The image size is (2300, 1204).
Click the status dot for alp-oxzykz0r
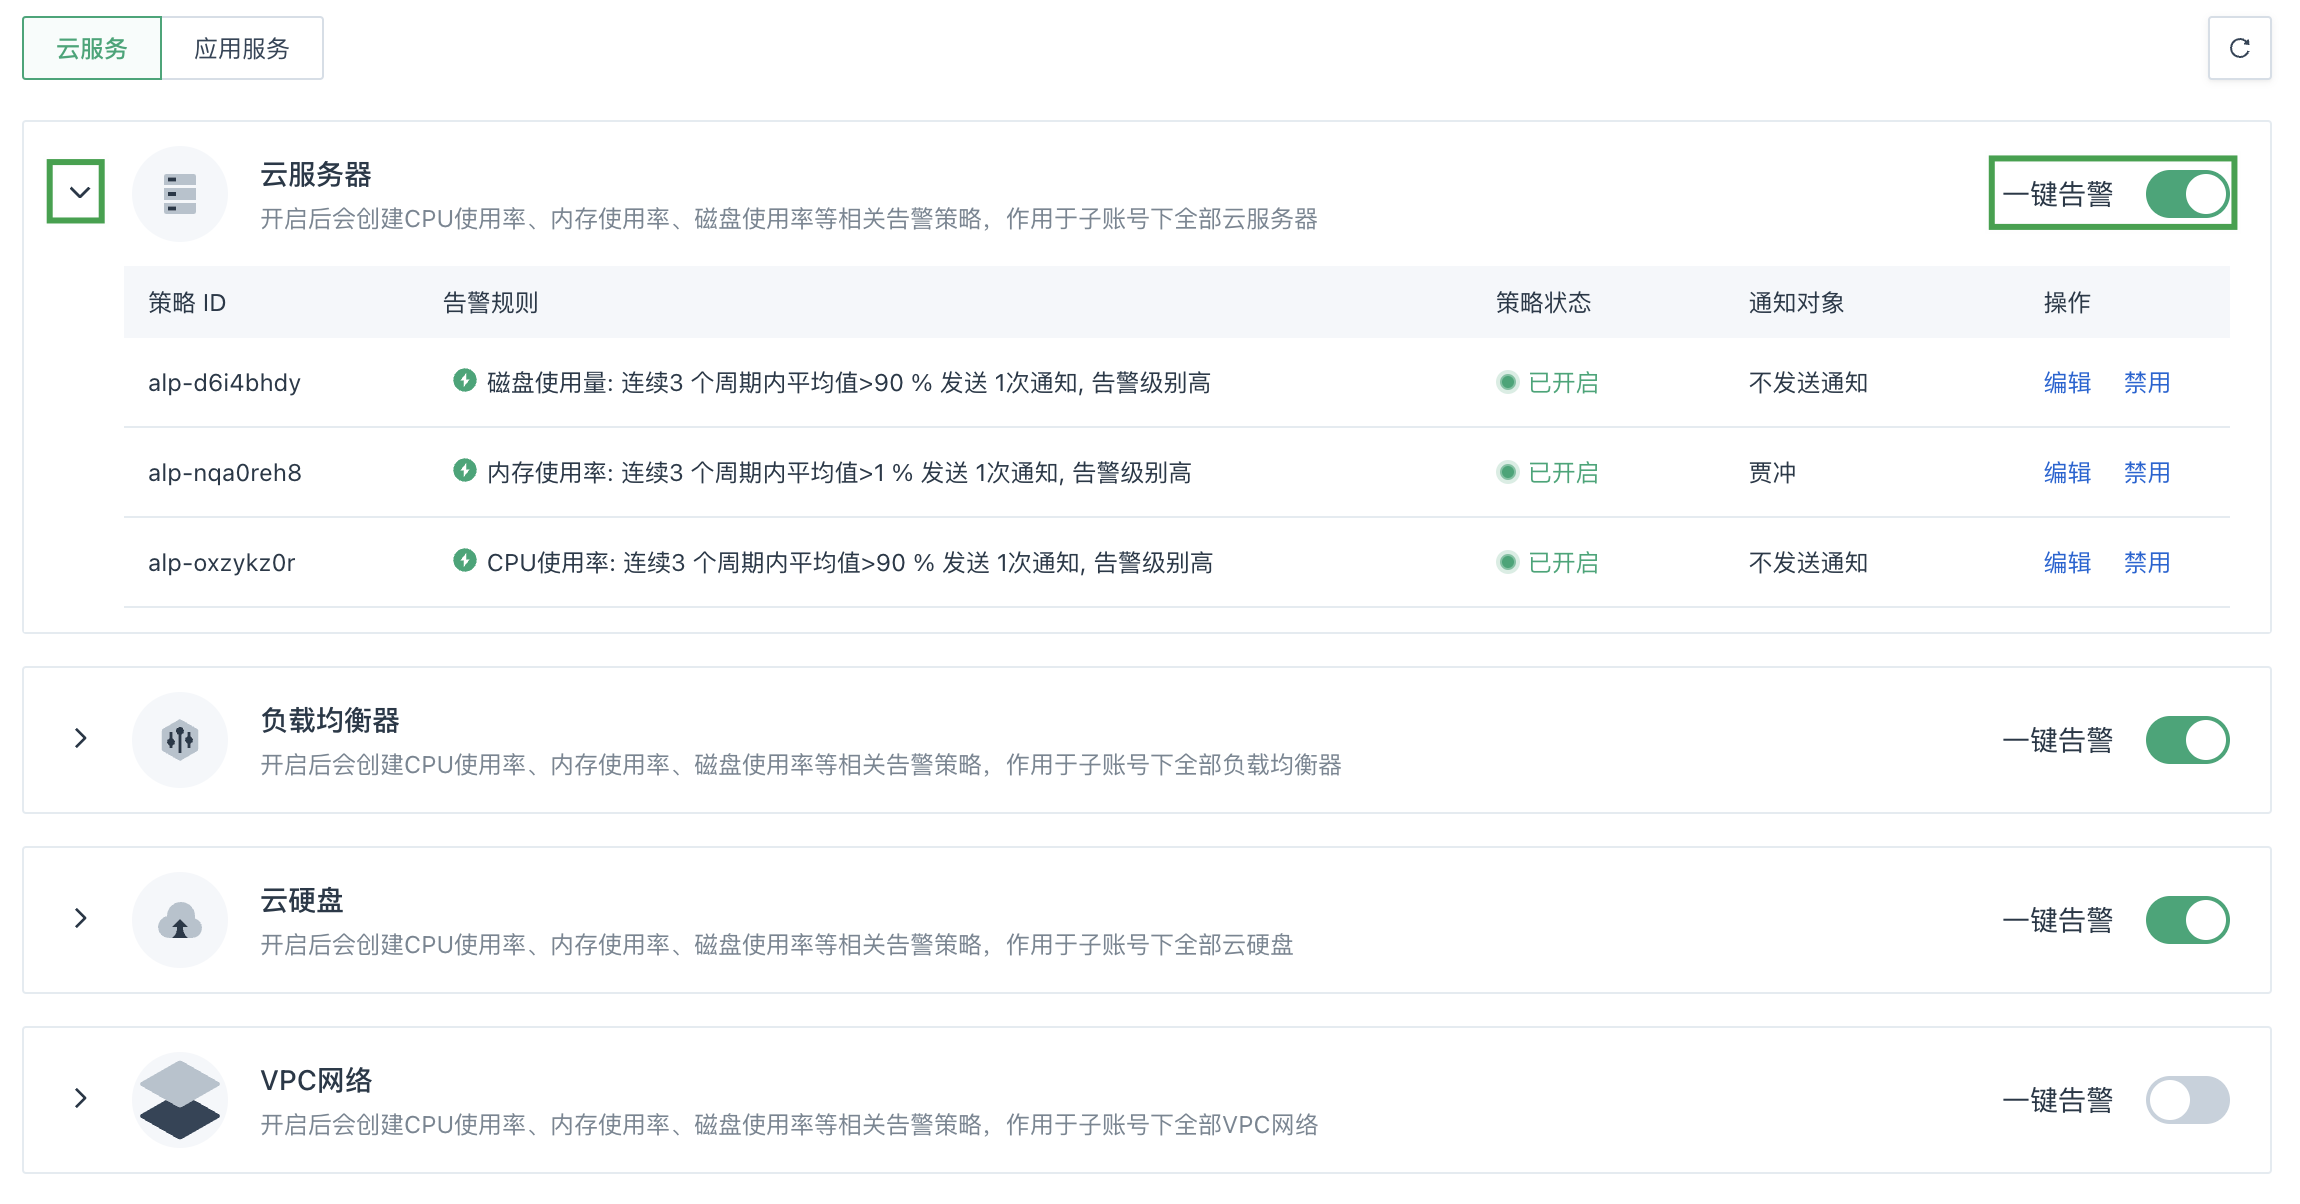pos(1508,562)
